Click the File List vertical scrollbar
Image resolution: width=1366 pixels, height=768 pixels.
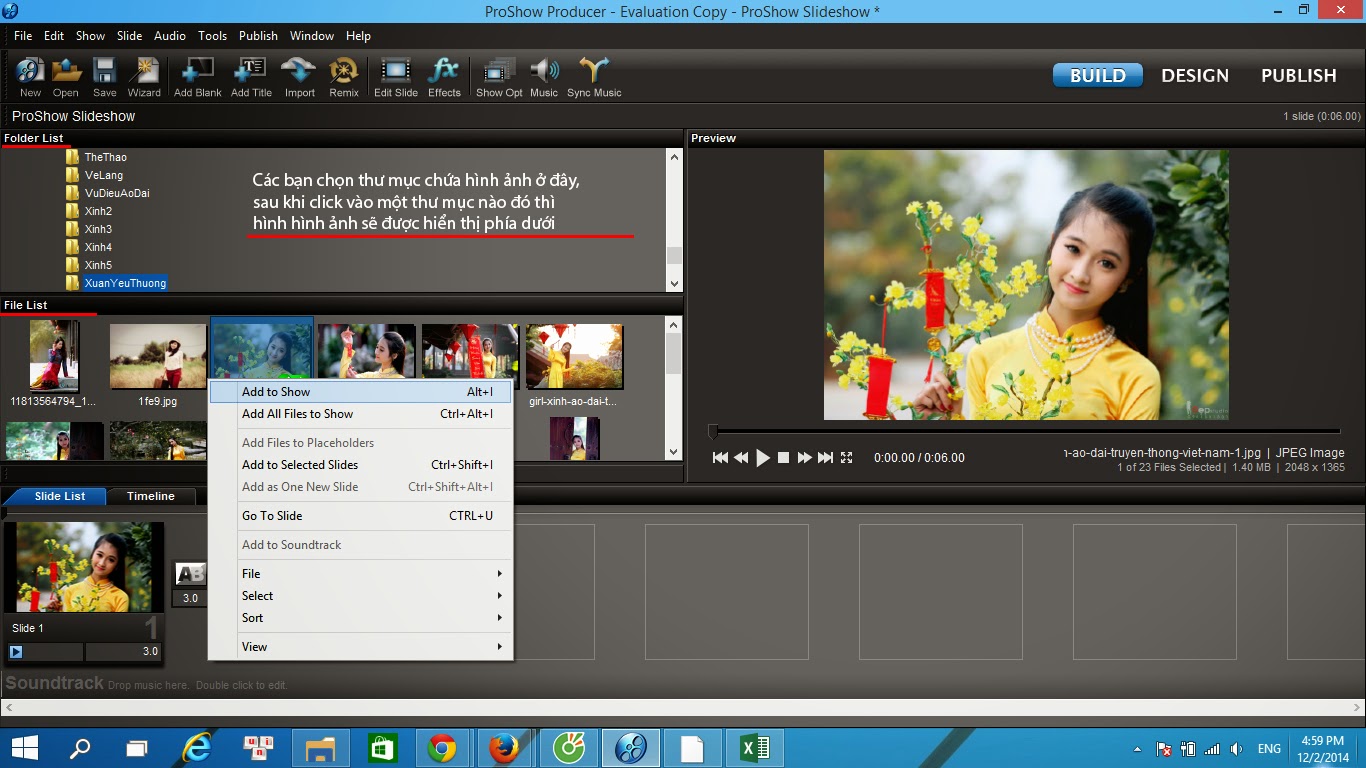click(x=674, y=388)
